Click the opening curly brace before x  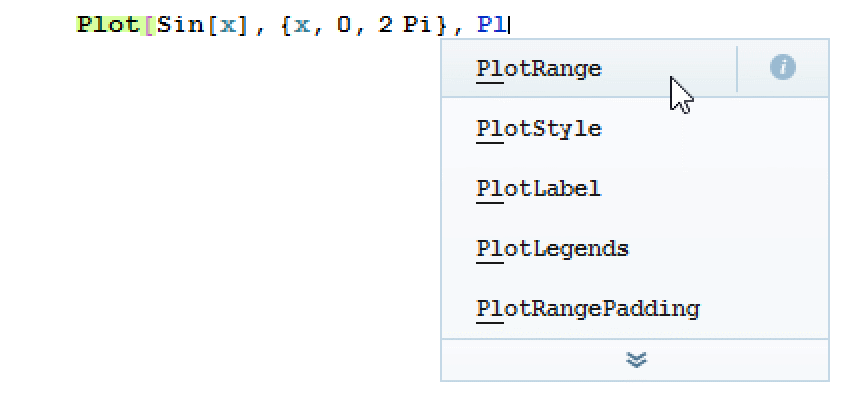[x=286, y=25]
